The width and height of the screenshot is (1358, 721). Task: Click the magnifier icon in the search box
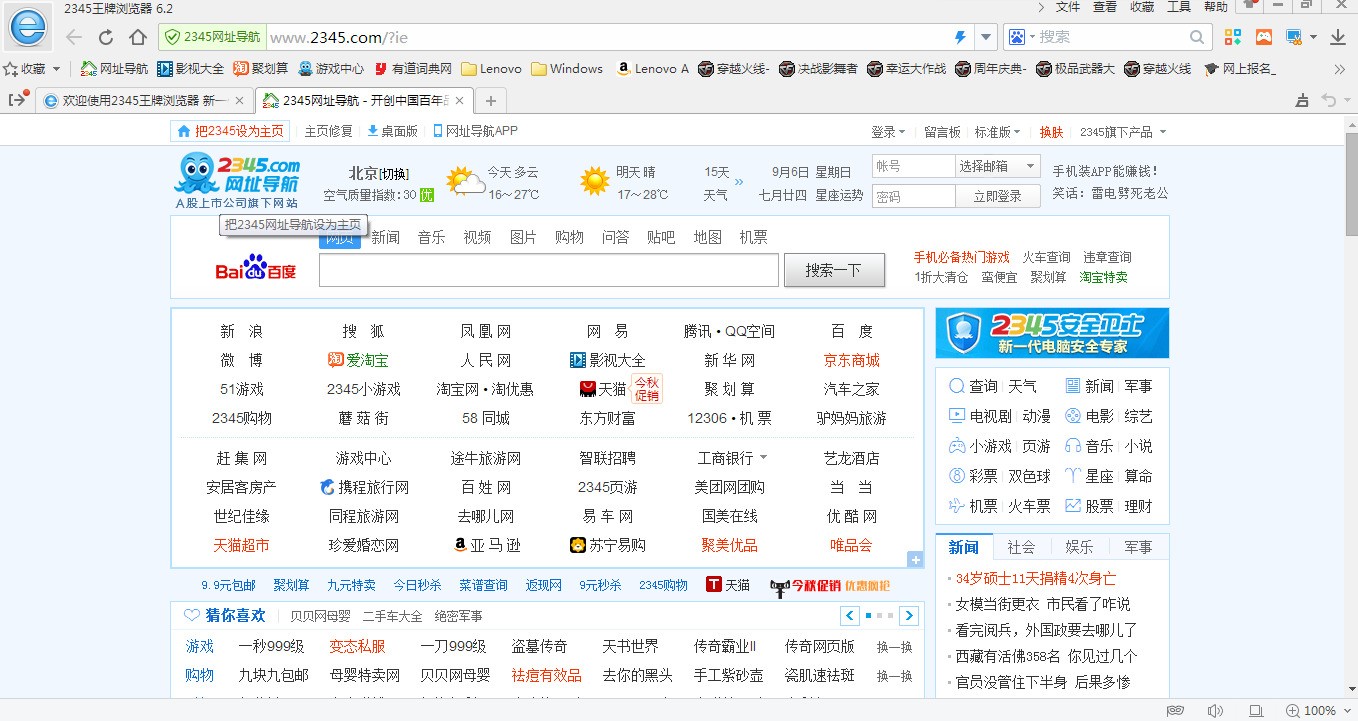pyautogui.click(x=1196, y=36)
